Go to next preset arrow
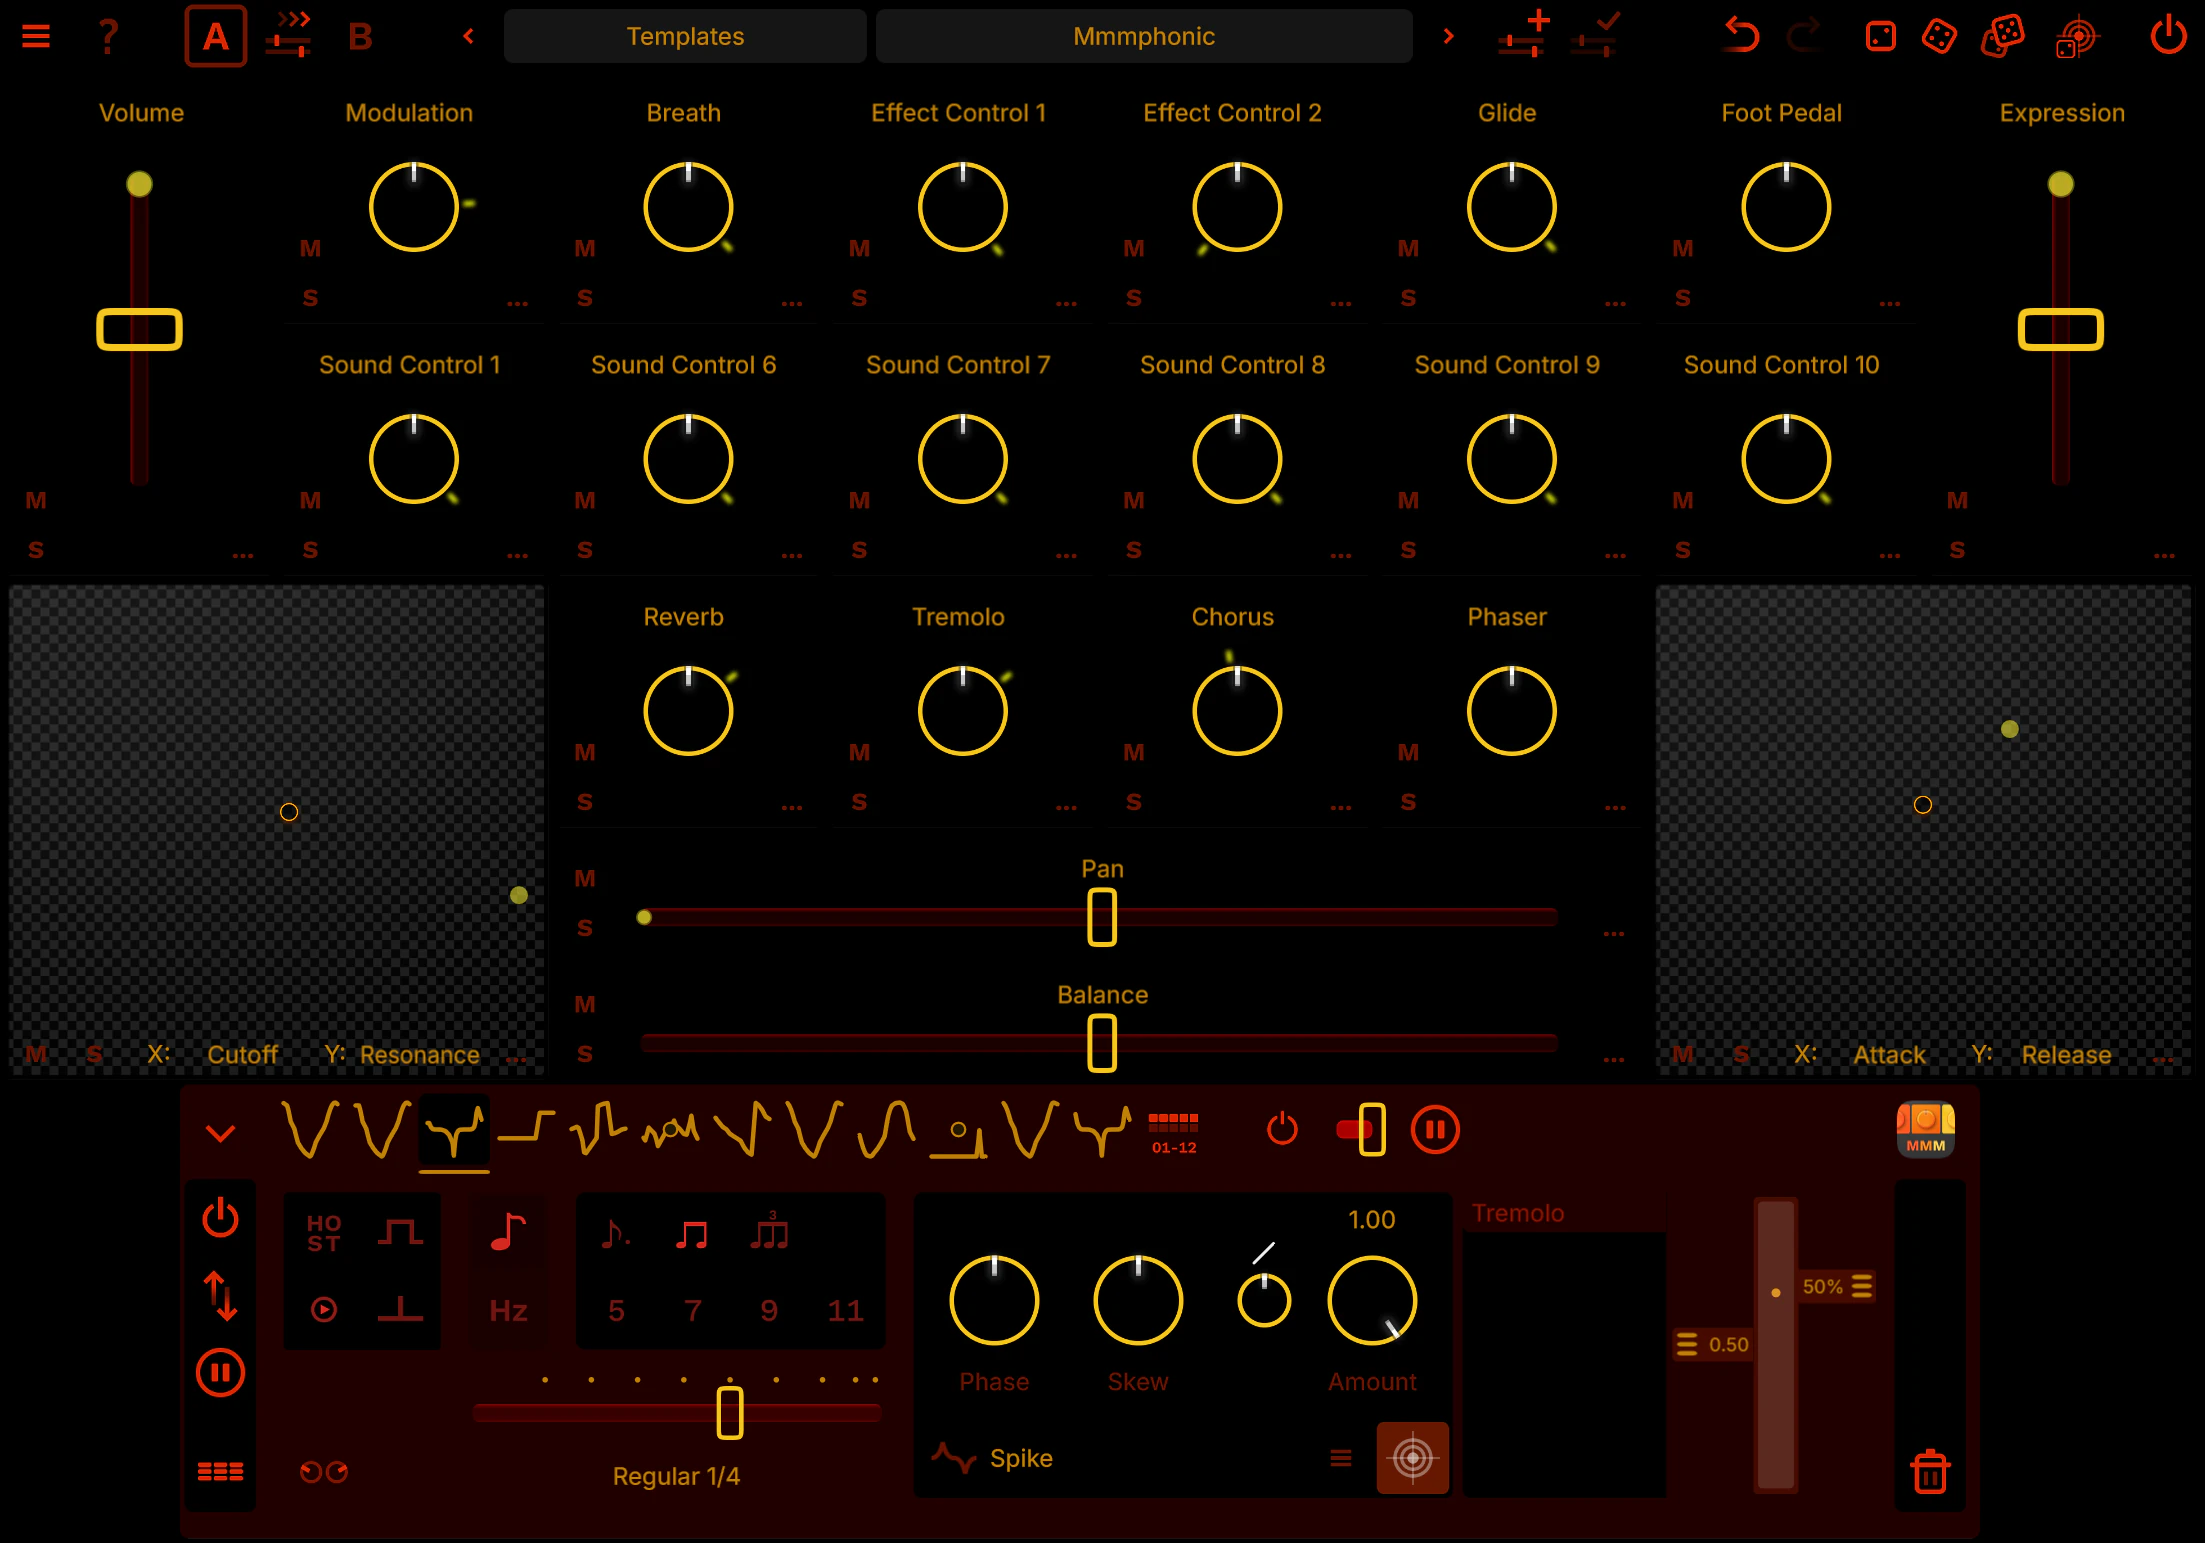Image resolution: width=2205 pixels, height=1543 pixels. pos(1448,37)
